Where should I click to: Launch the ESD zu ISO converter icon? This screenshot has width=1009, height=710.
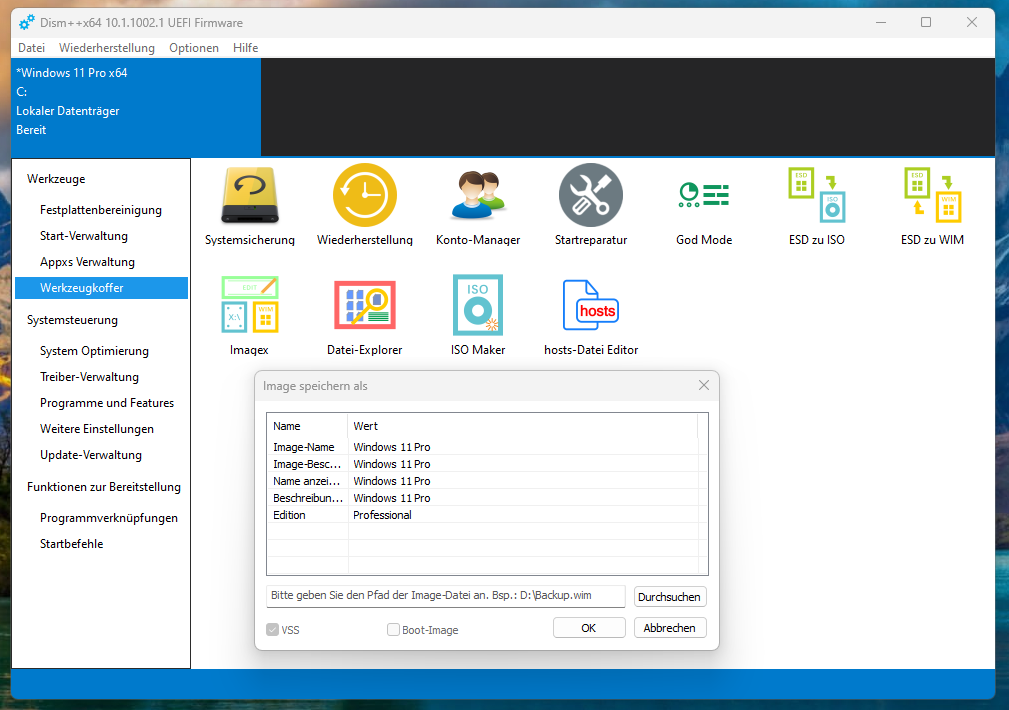pyautogui.click(x=817, y=195)
